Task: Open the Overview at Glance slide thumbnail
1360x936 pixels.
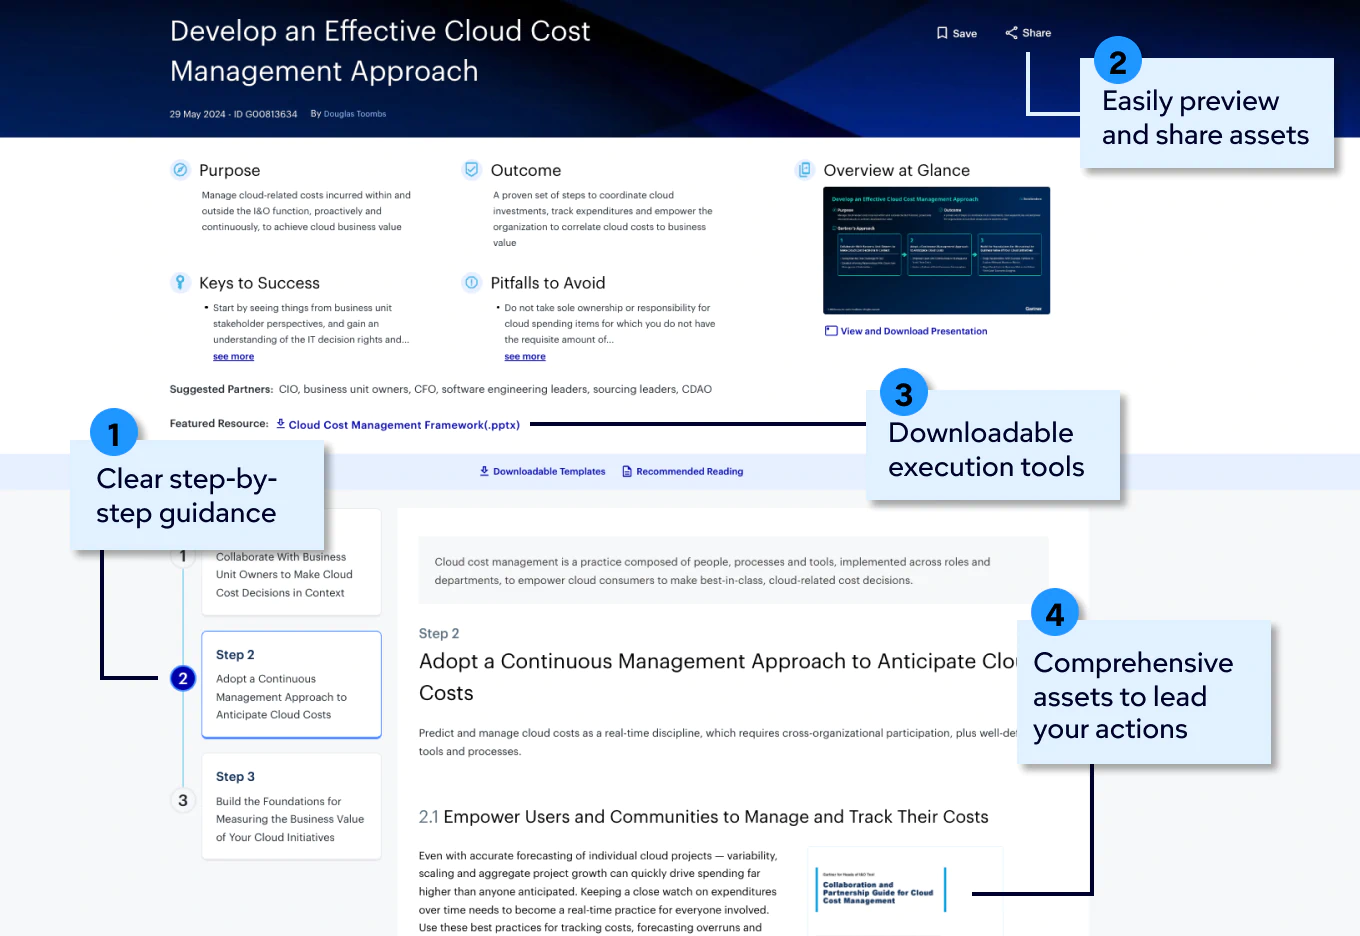Action: pyautogui.click(x=936, y=250)
